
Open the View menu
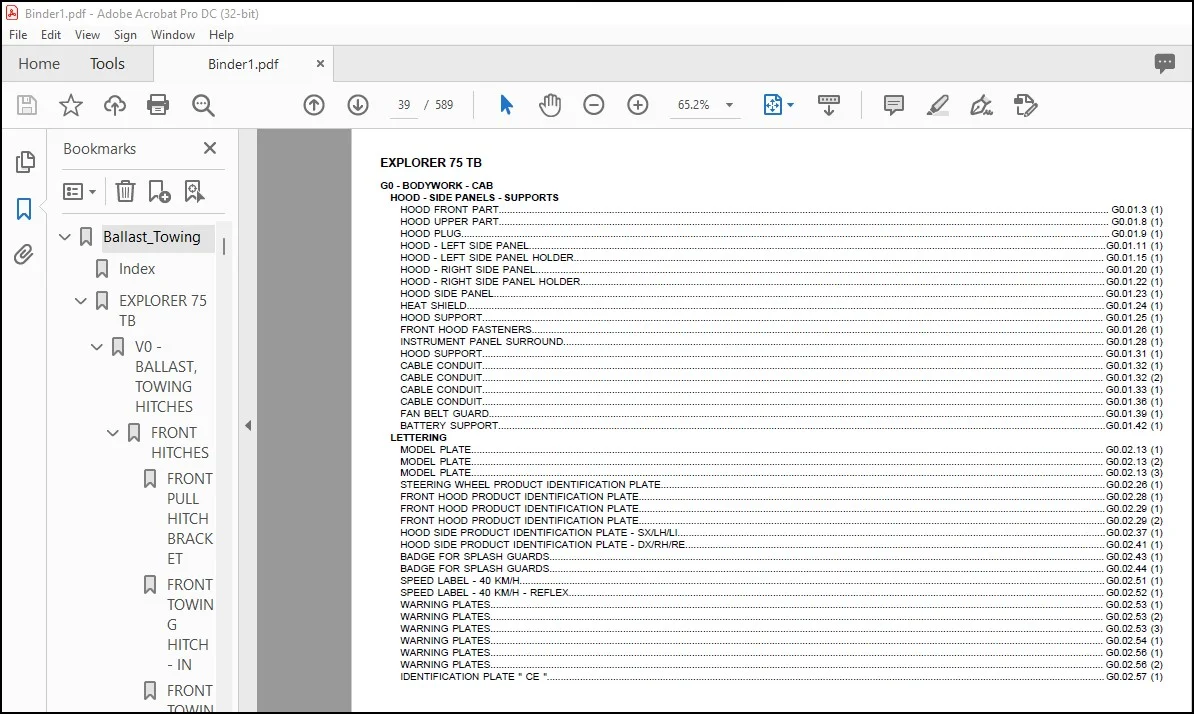88,35
